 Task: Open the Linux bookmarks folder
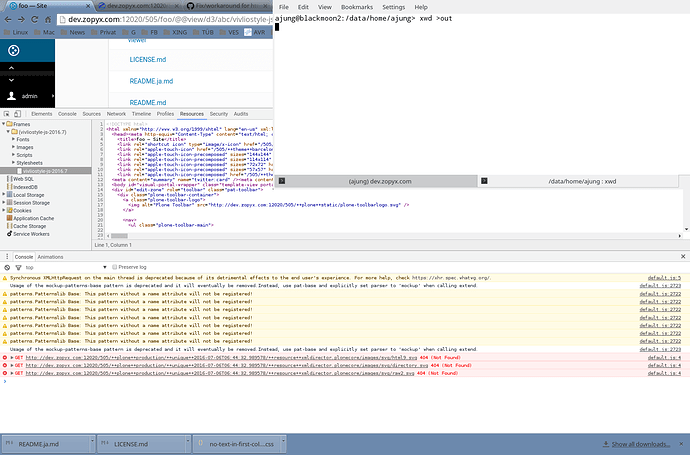[x=16, y=32]
